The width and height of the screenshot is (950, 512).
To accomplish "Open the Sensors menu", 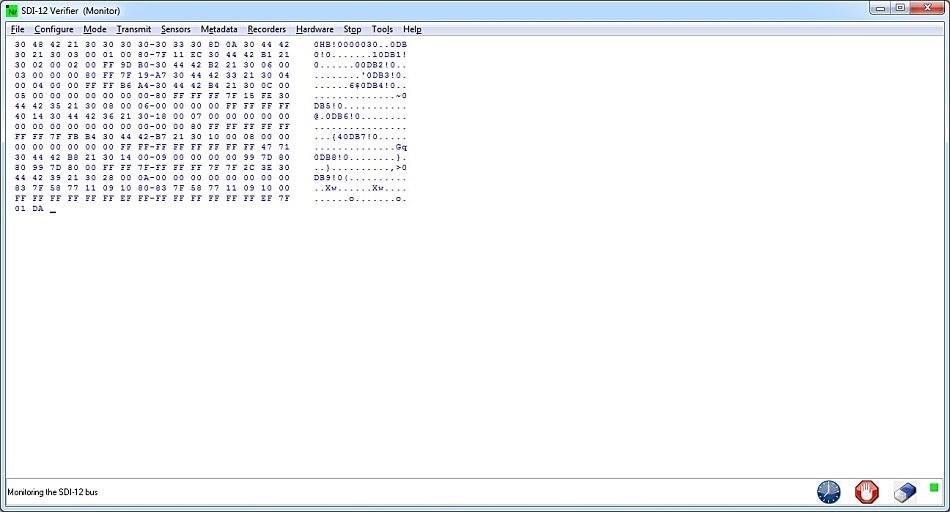I will [x=176, y=29].
